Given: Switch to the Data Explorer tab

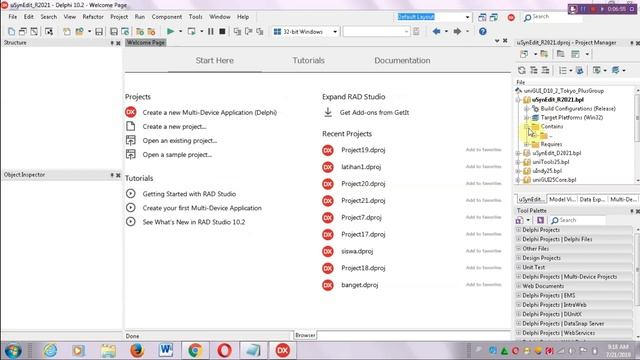Looking at the screenshot, I should click(x=592, y=199).
